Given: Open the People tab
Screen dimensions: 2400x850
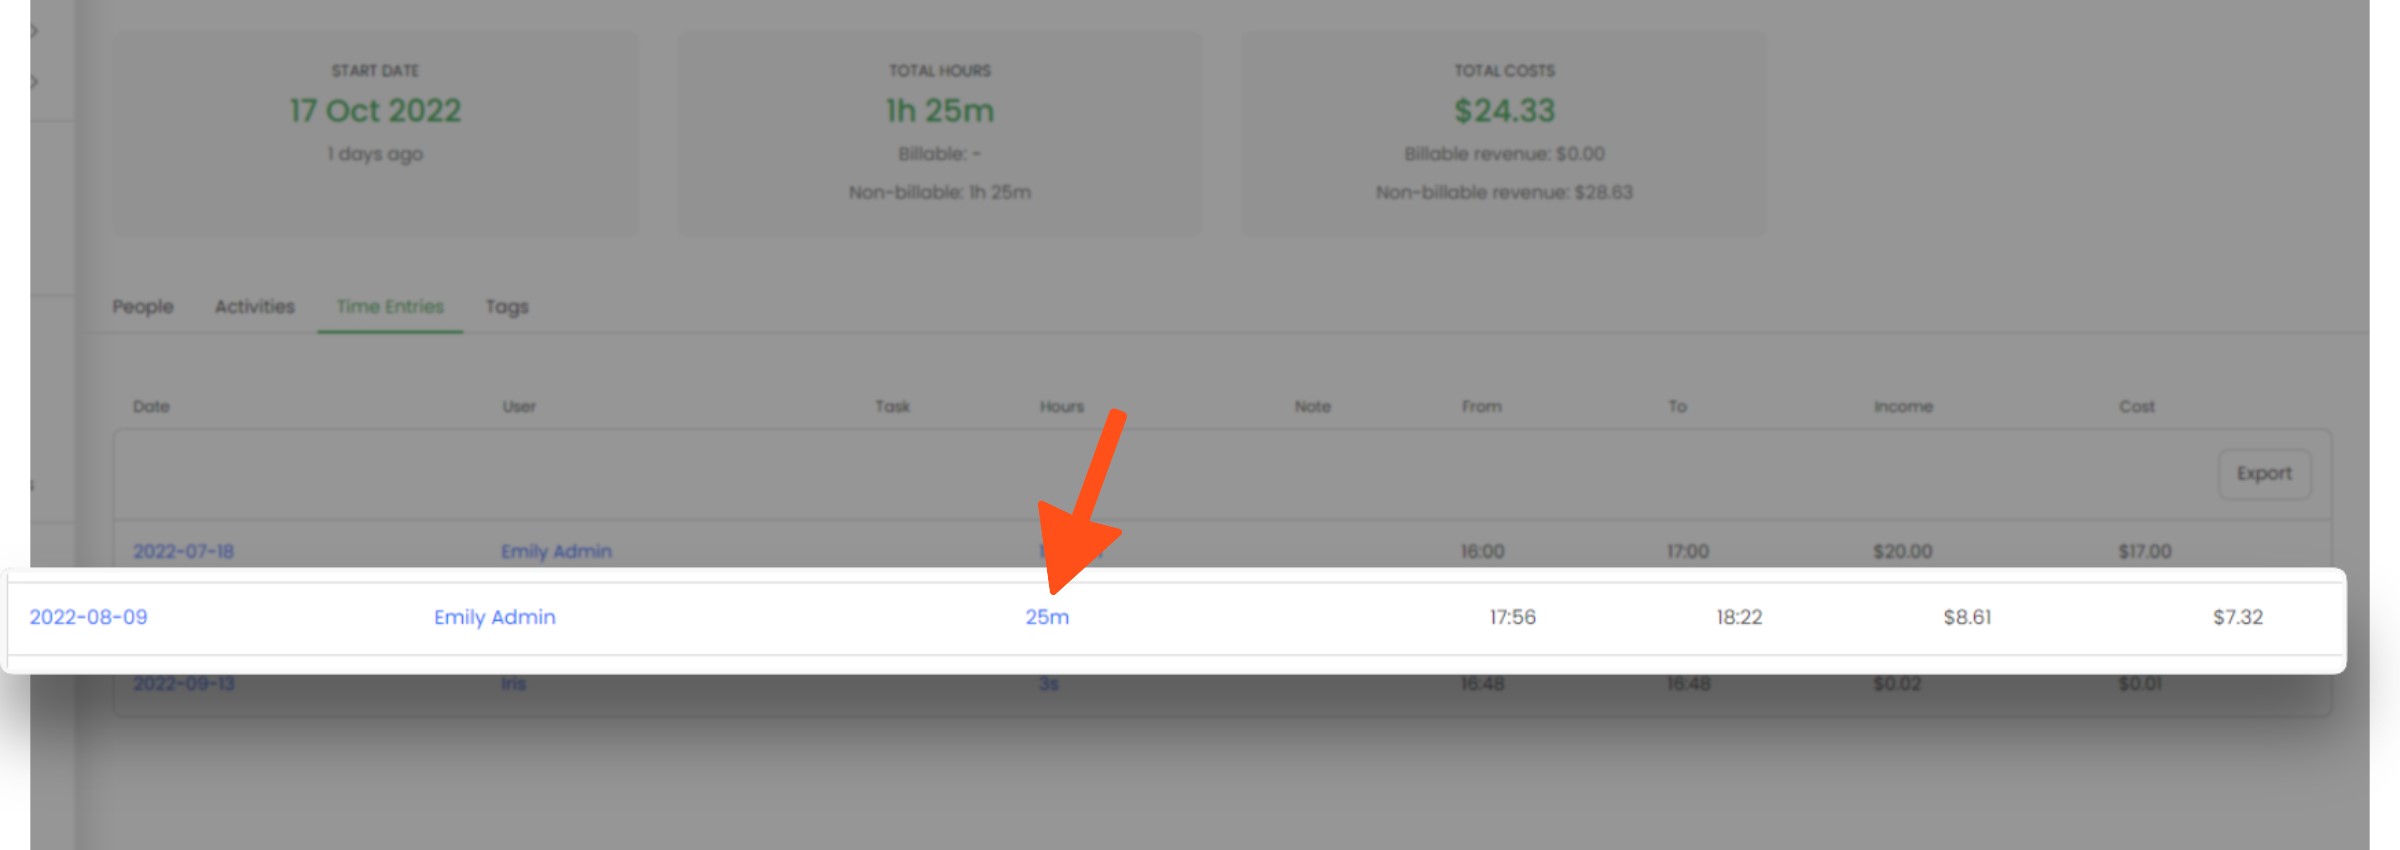Looking at the screenshot, I should coord(142,307).
